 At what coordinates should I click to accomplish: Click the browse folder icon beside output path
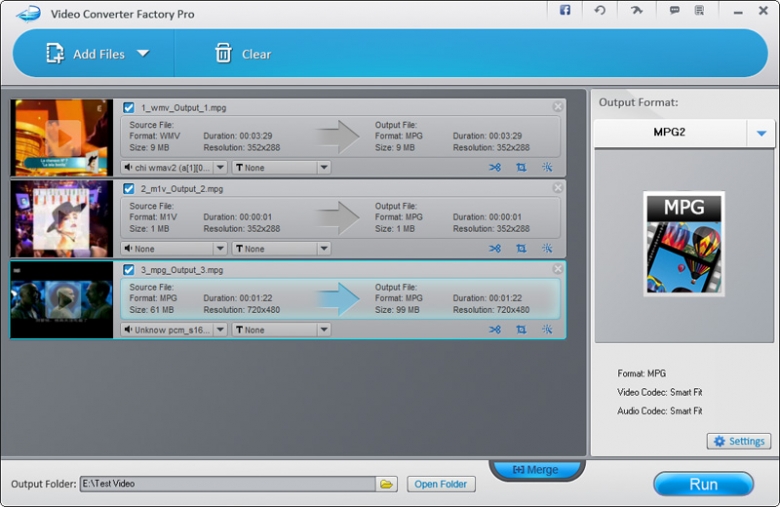386,484
